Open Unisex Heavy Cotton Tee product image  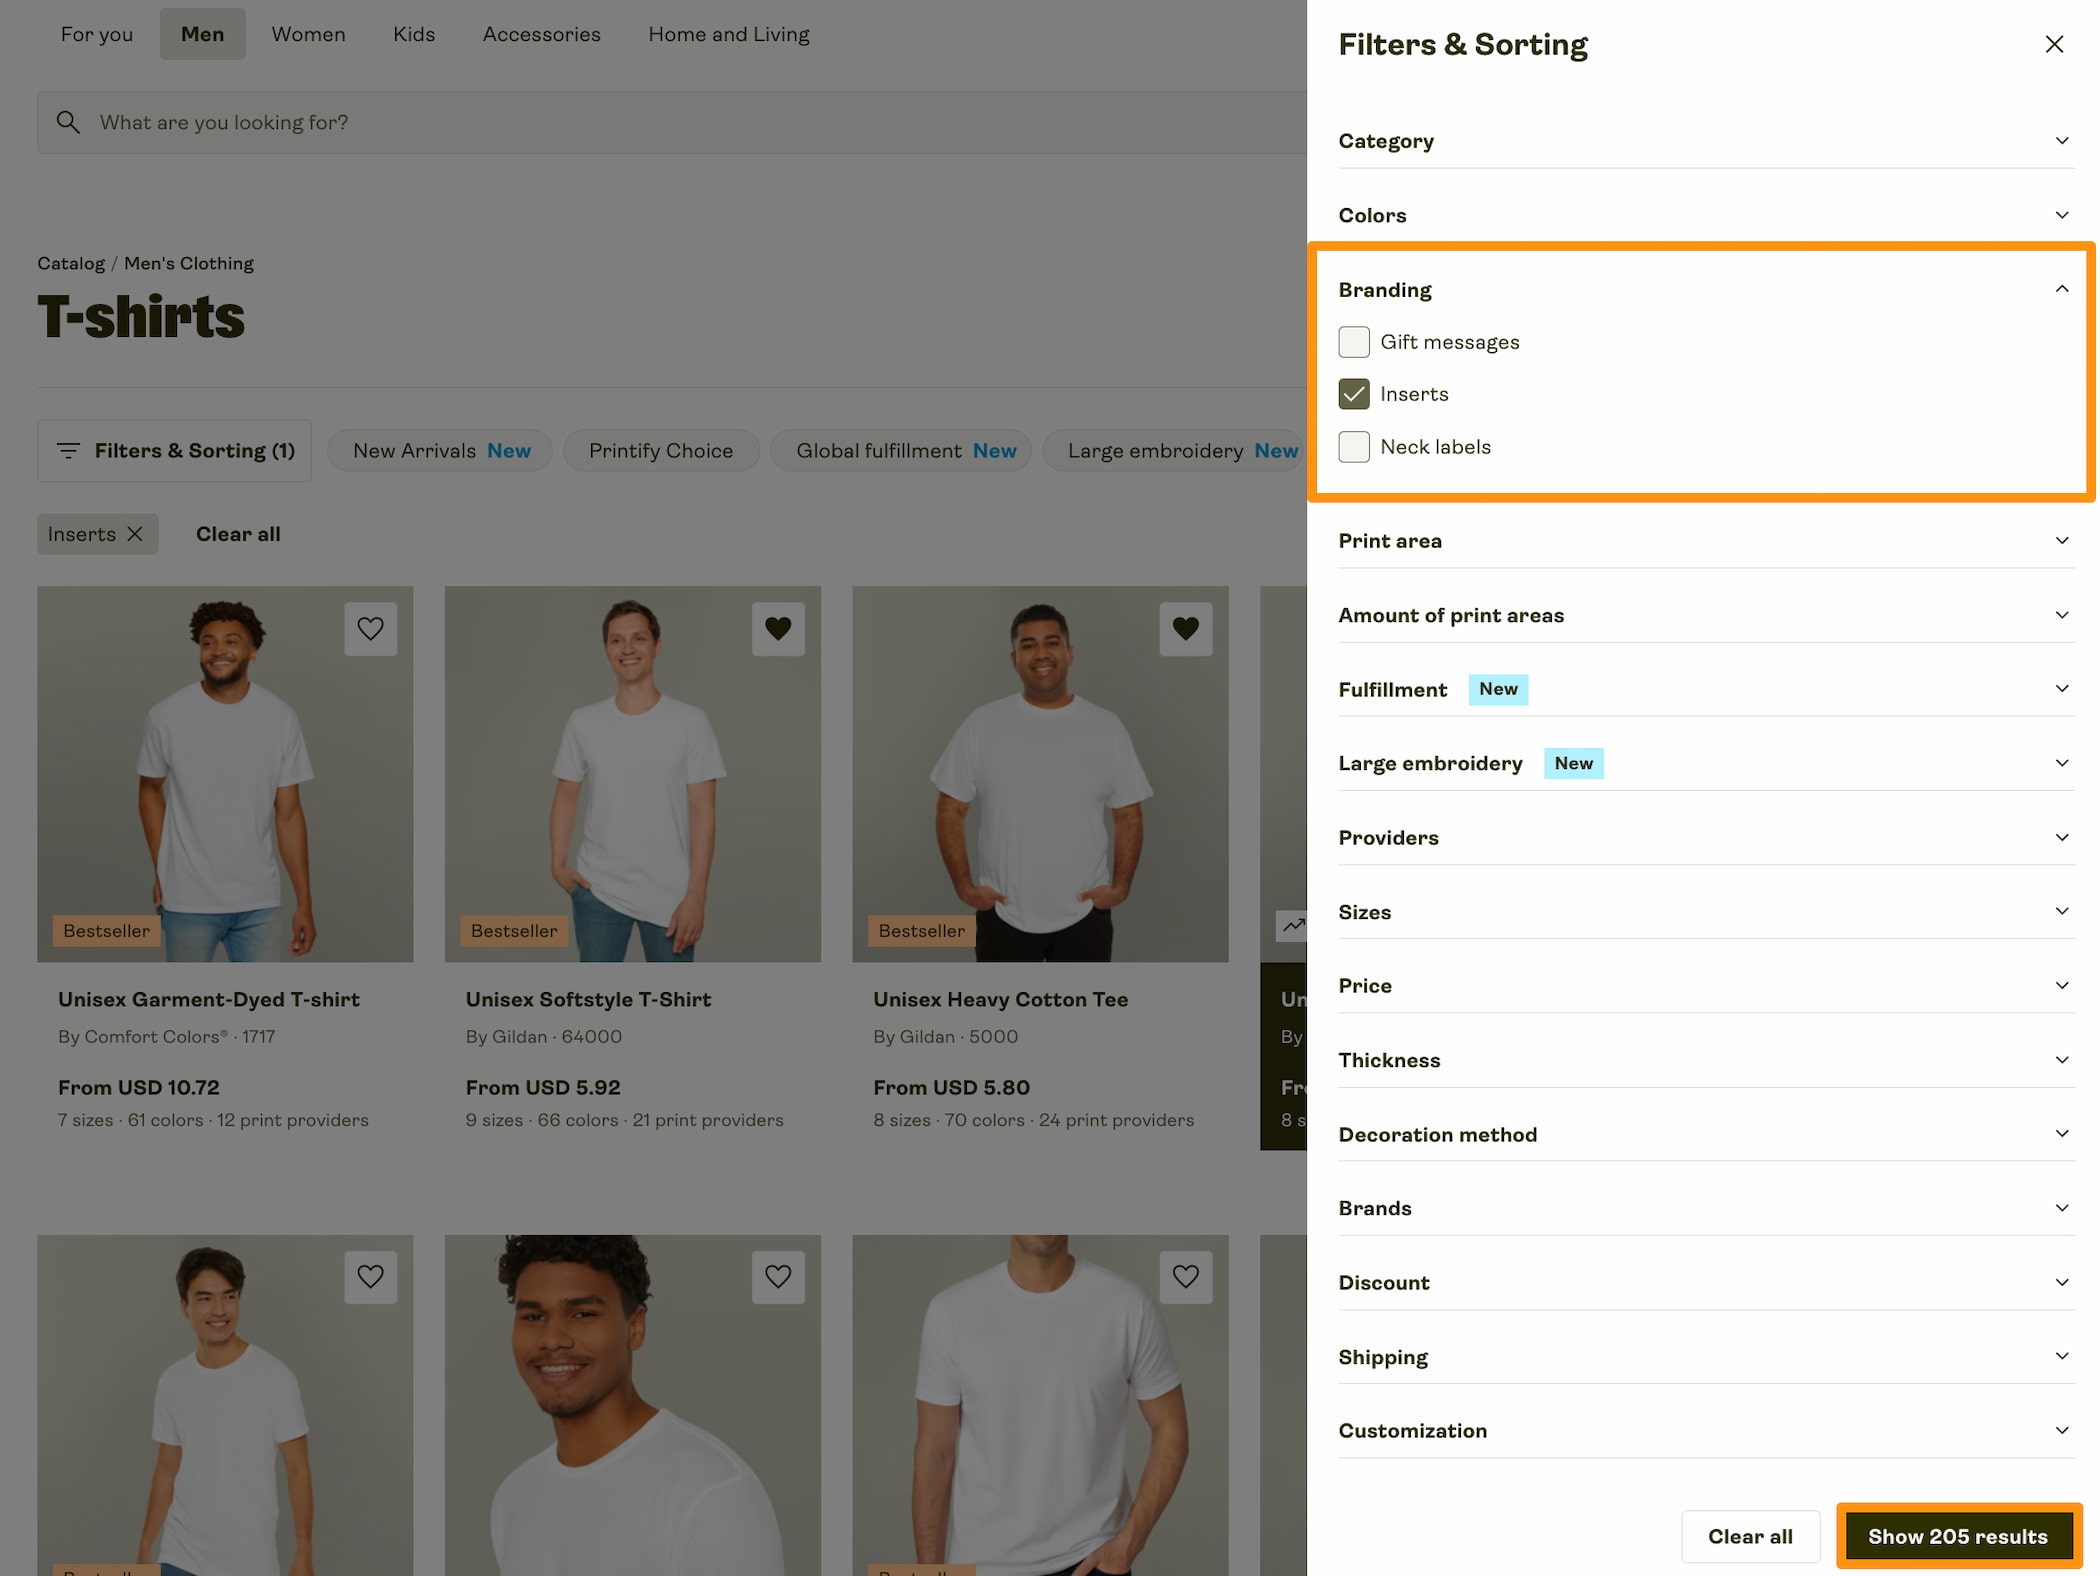point(1040,775)
